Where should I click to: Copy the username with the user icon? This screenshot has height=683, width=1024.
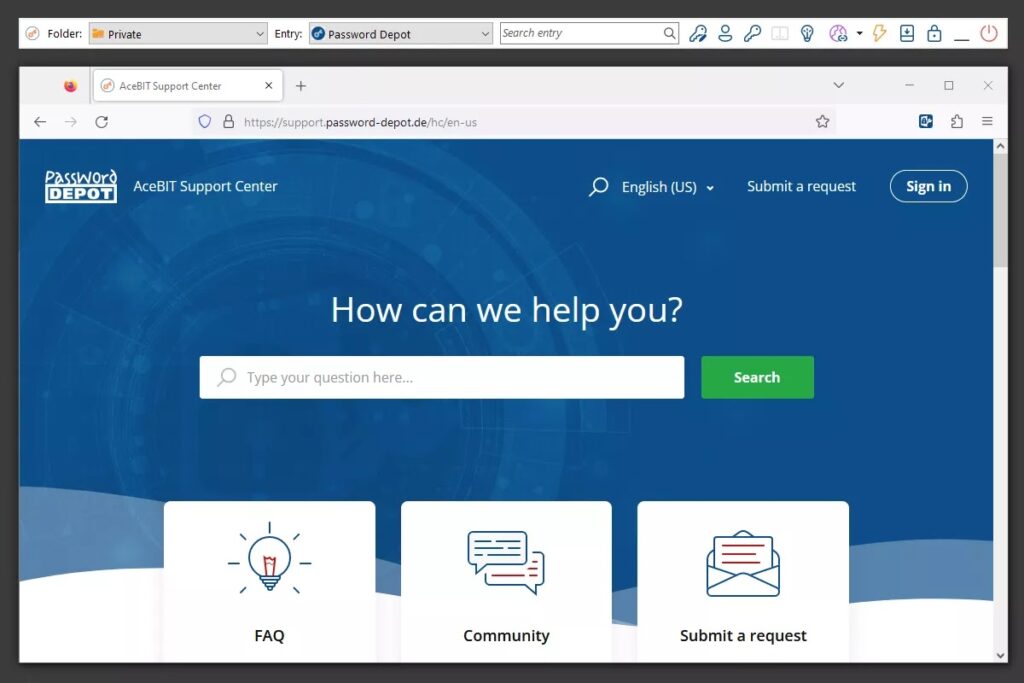(x=725, y=33)
